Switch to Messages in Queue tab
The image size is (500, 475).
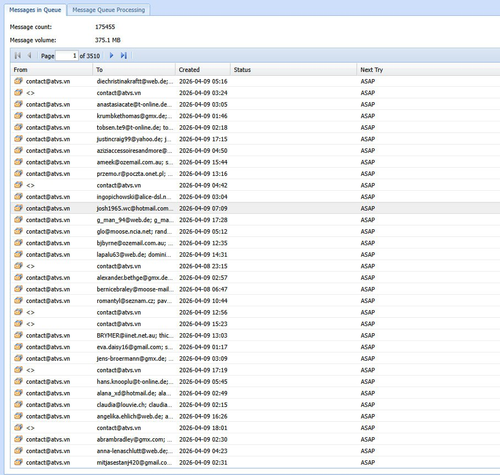pos(35,10)
